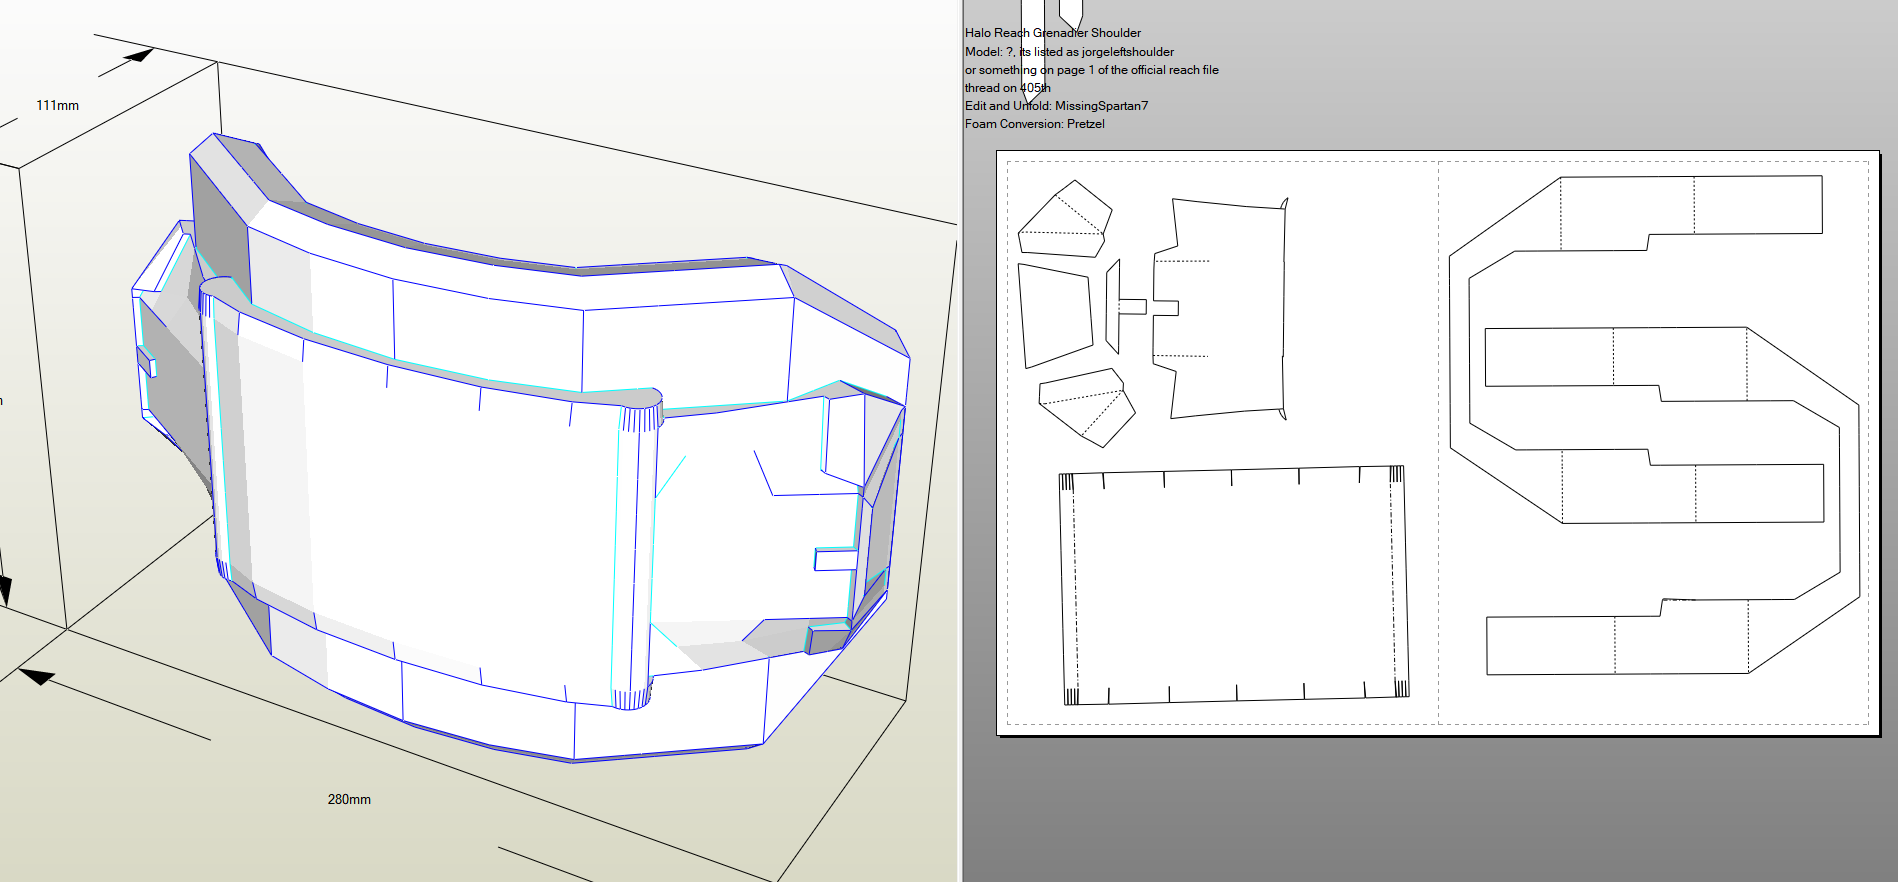Select the 'or something on page 1' text line

tap(1091, 70)
